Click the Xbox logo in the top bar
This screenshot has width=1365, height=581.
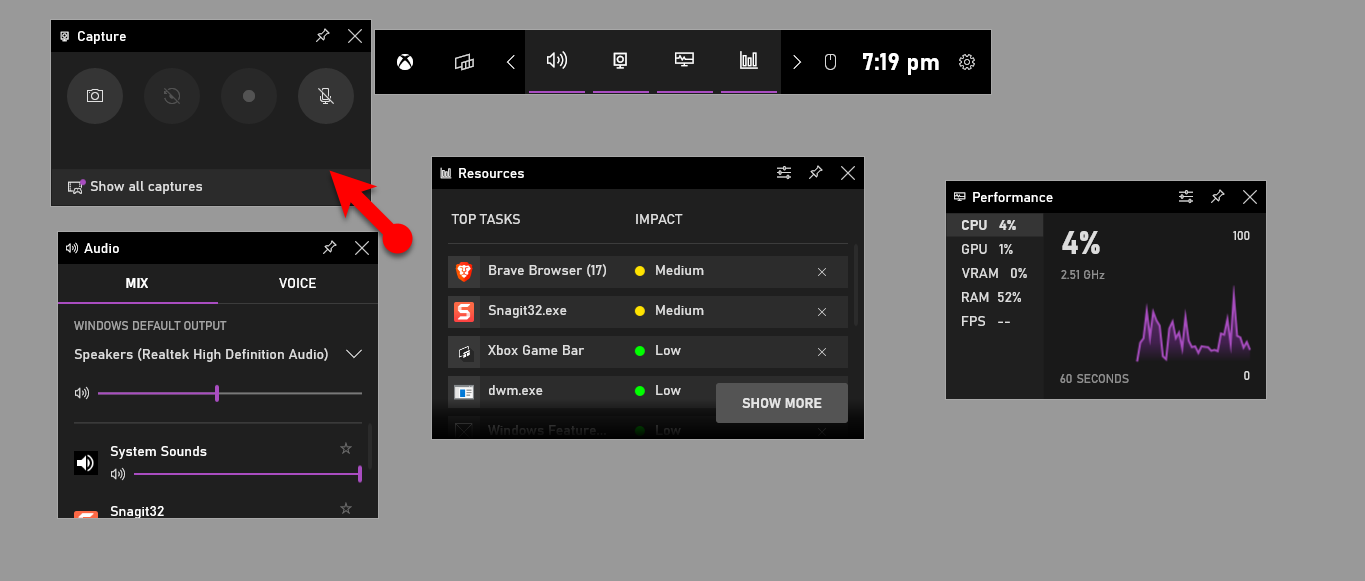405,62
